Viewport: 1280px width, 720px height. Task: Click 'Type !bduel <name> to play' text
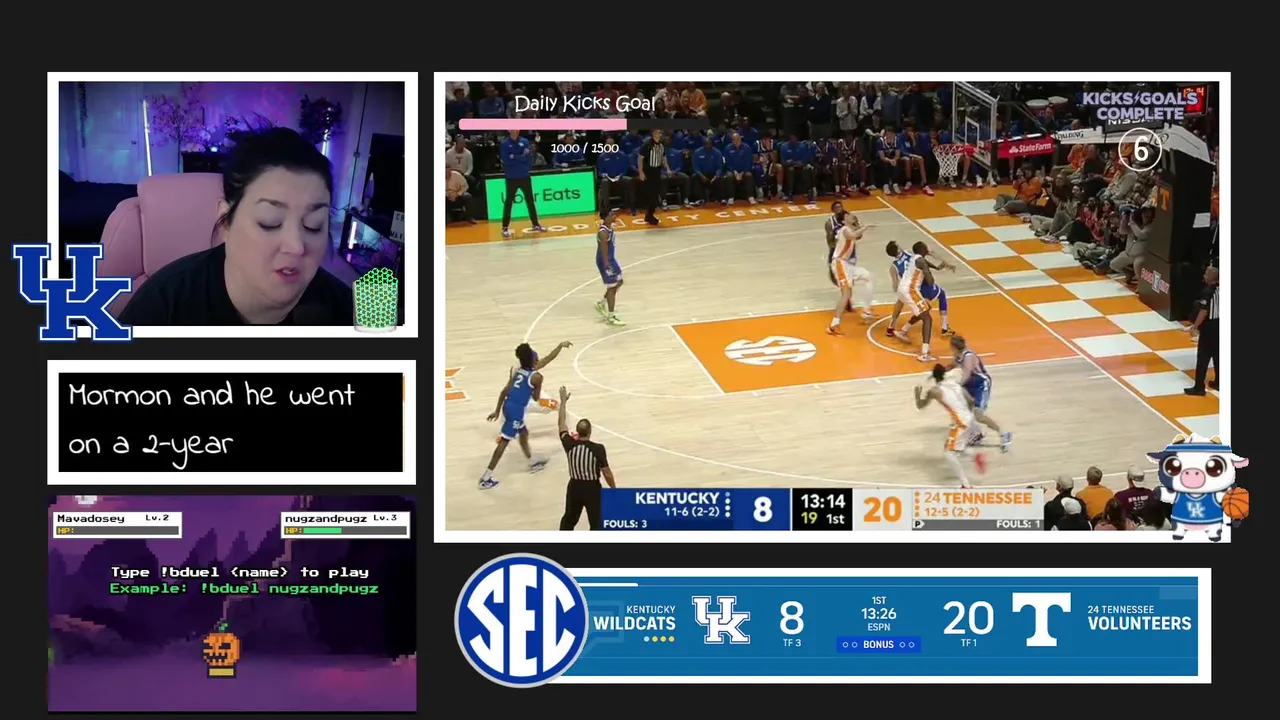pyautogui.click(x=240, y=572)
